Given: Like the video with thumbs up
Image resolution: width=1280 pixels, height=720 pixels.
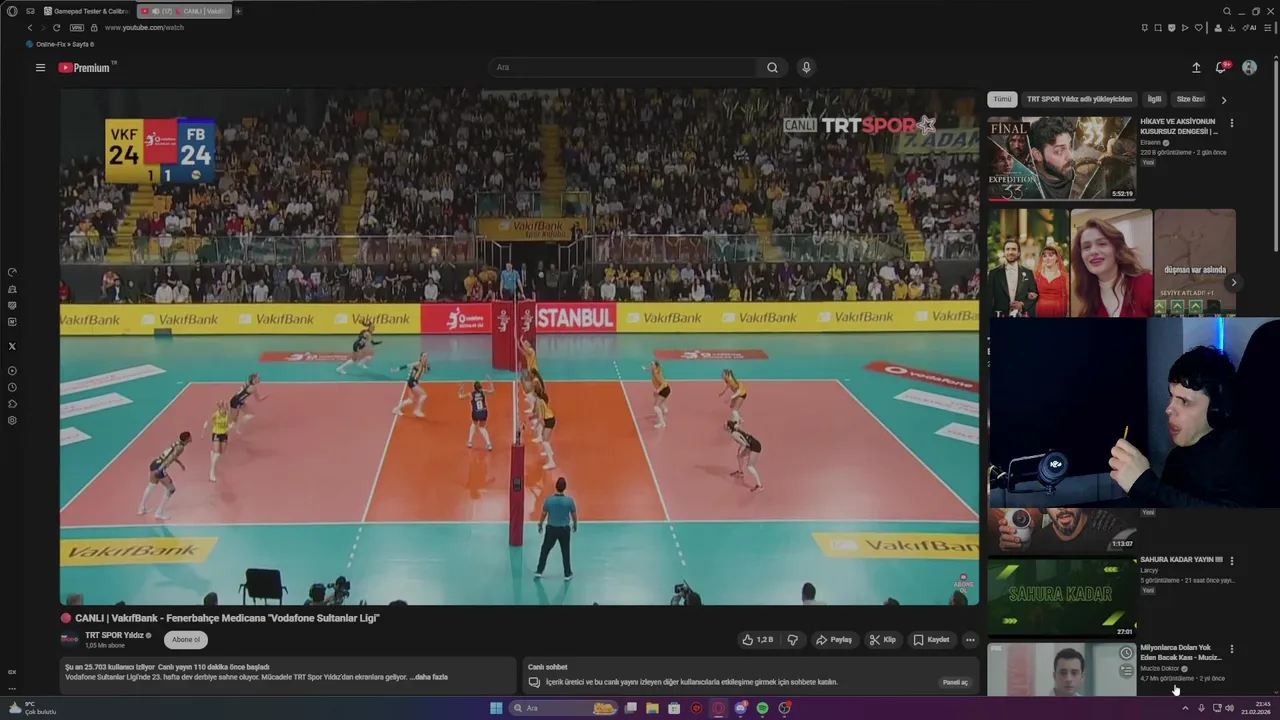Looking at the screenshot, I should 758,640.
